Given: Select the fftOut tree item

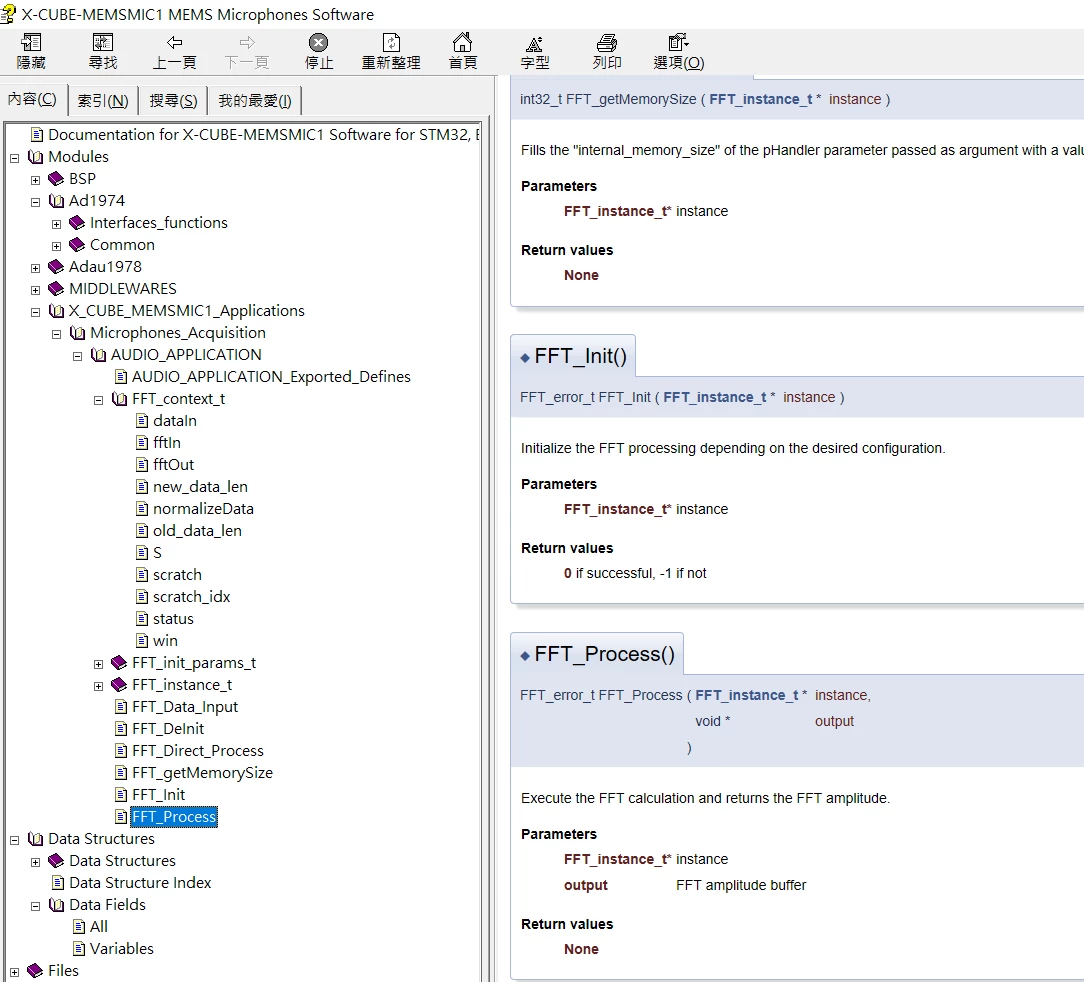Looking at the screenshot, I should coord(174,465).
